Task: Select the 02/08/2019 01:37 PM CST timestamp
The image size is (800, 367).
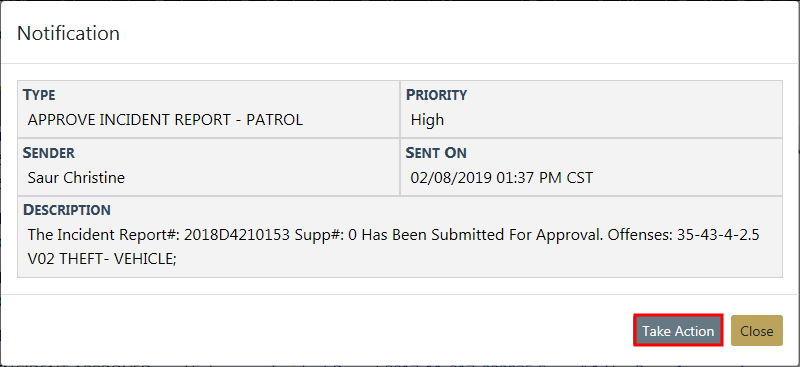Action: [502, 178]
